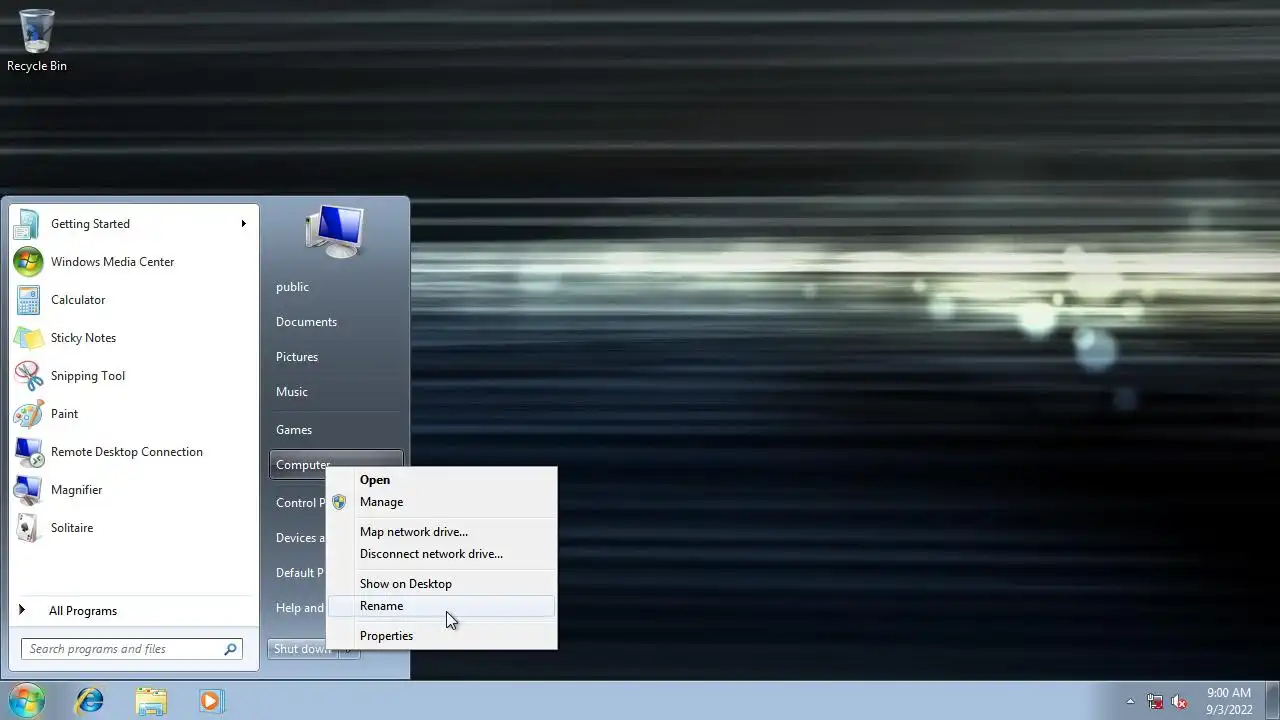The width and height of the screenshot is (1280, 720).
Task: Open Games from the Start menu
Action: pos(336,430)
